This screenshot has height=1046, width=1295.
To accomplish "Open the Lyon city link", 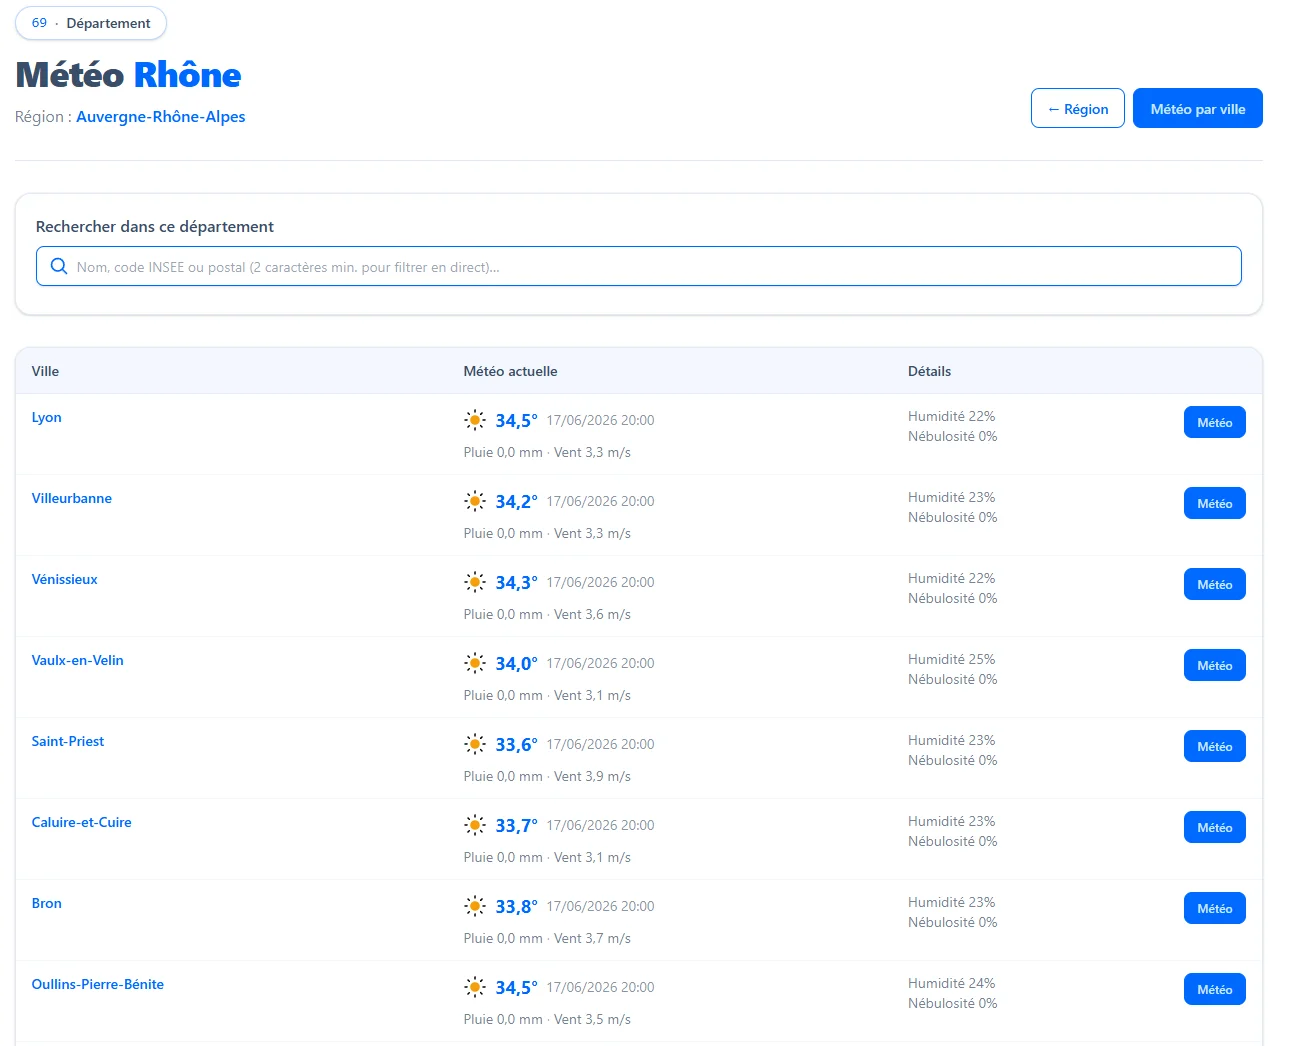I will [x=47, y=417].
